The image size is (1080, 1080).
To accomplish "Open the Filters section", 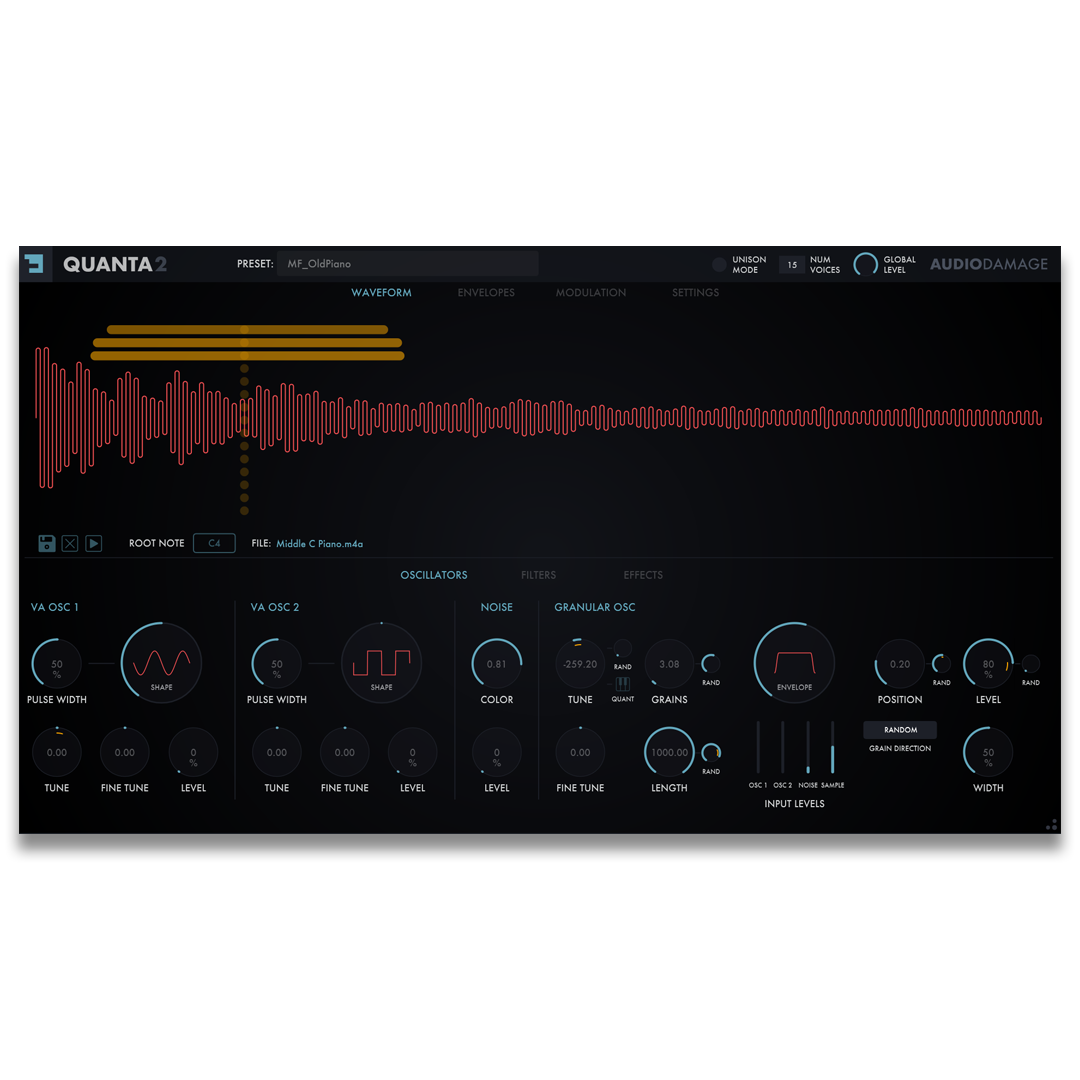I will tap(539, 575).
